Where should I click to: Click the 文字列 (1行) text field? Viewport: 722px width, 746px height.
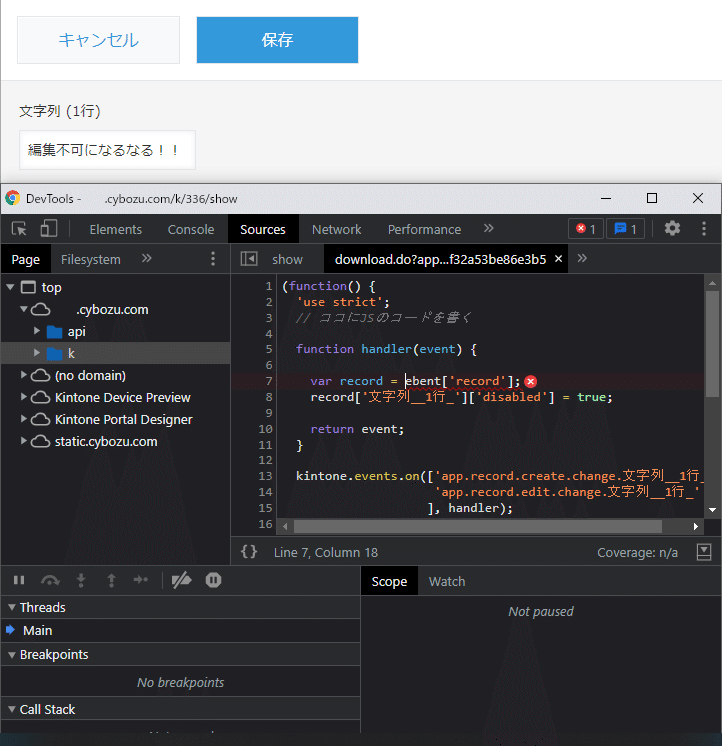[x=107, y=150]
